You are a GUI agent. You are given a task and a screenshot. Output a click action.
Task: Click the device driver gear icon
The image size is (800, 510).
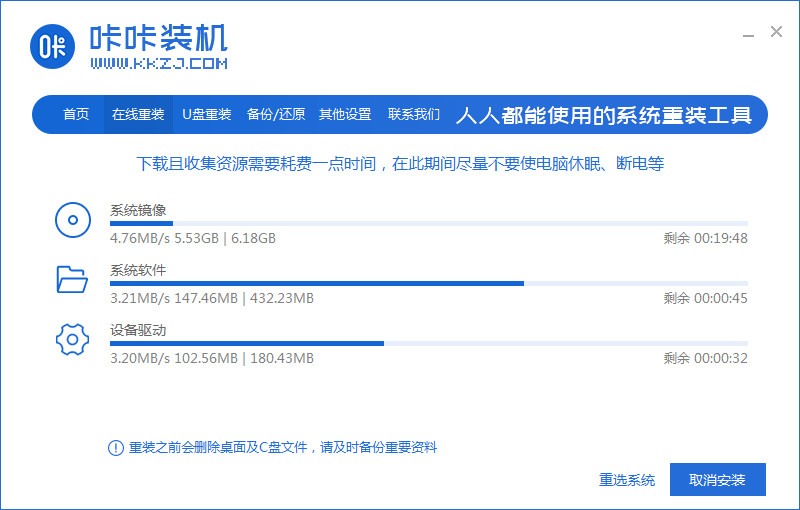(x=72, y=339)
